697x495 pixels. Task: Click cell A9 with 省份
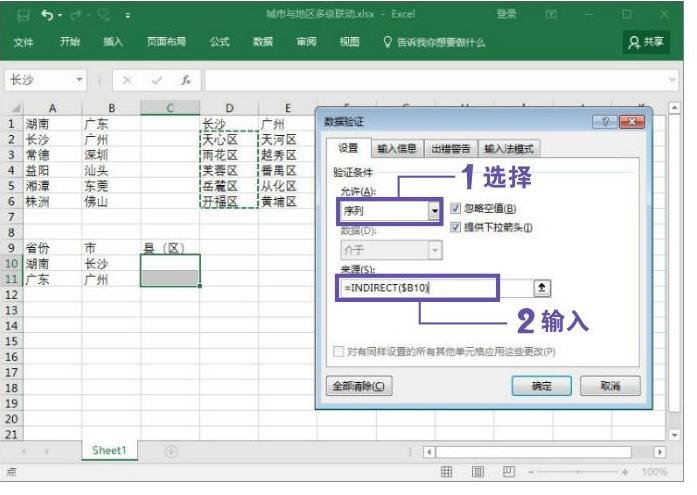tap(52, 248)
